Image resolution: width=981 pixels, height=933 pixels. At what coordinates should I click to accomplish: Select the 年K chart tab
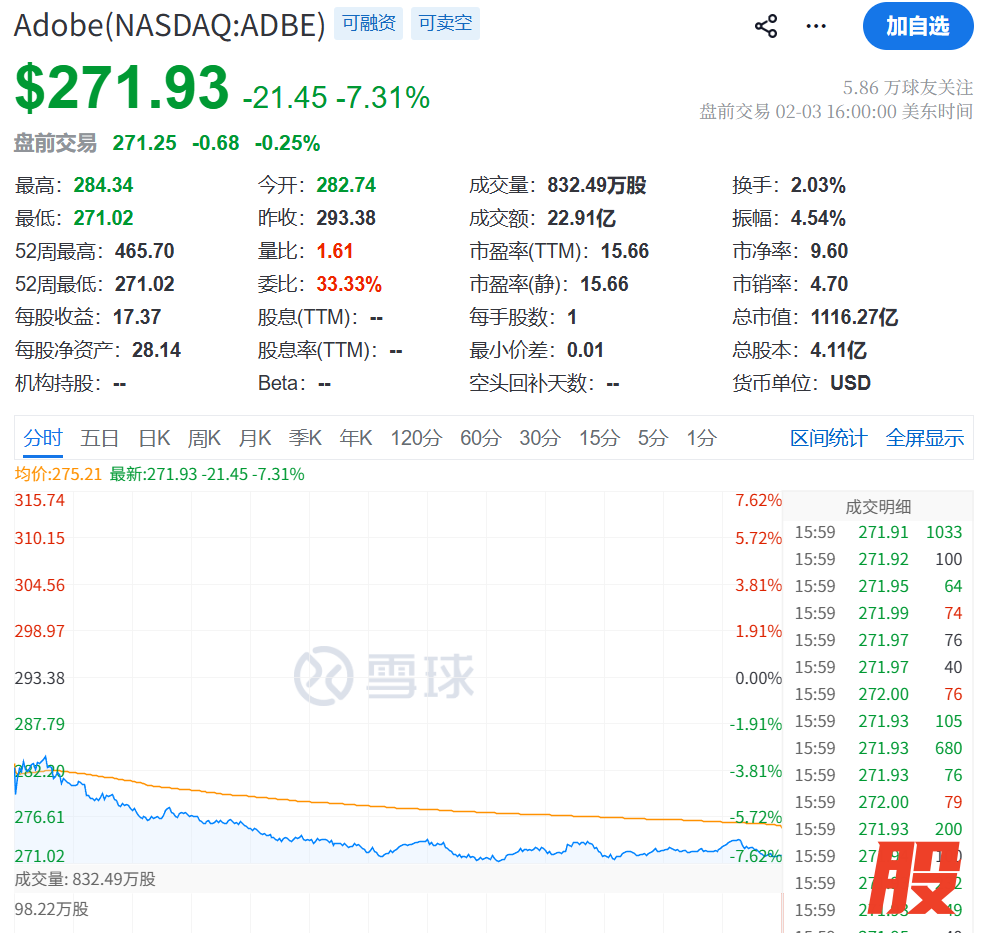[x=356, y=438]
